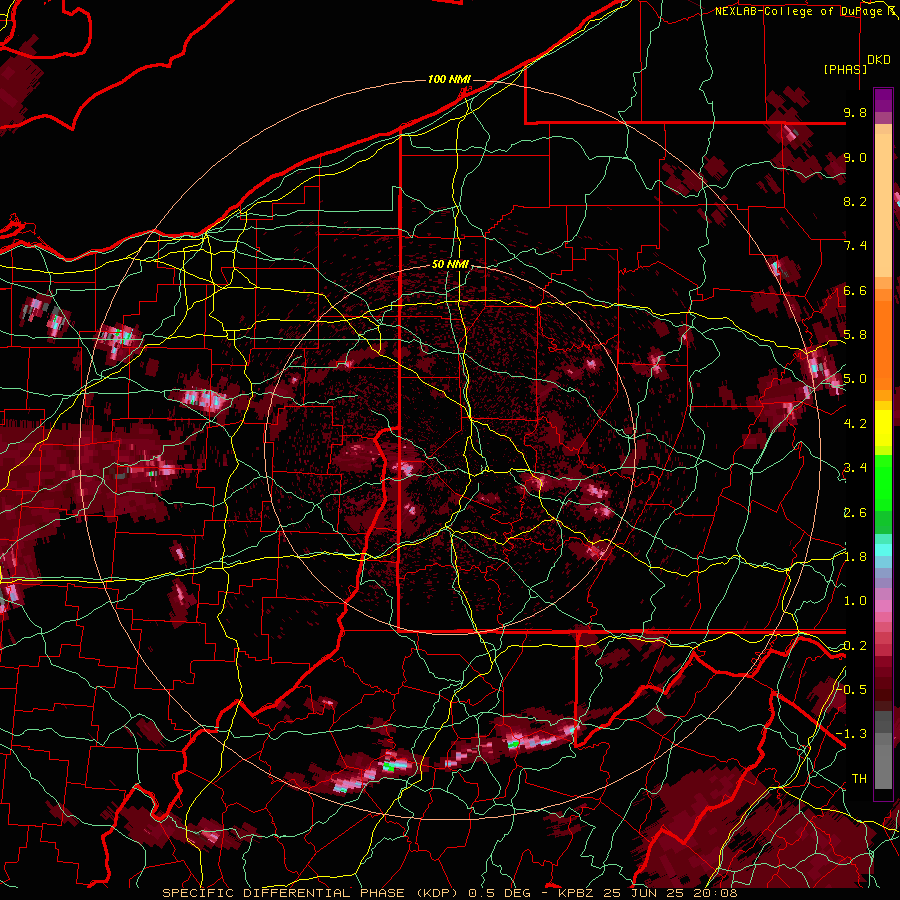Screen dimensions: 900x900
Task: Click the 1.8 value on the color scale
Action: point(855,557)
